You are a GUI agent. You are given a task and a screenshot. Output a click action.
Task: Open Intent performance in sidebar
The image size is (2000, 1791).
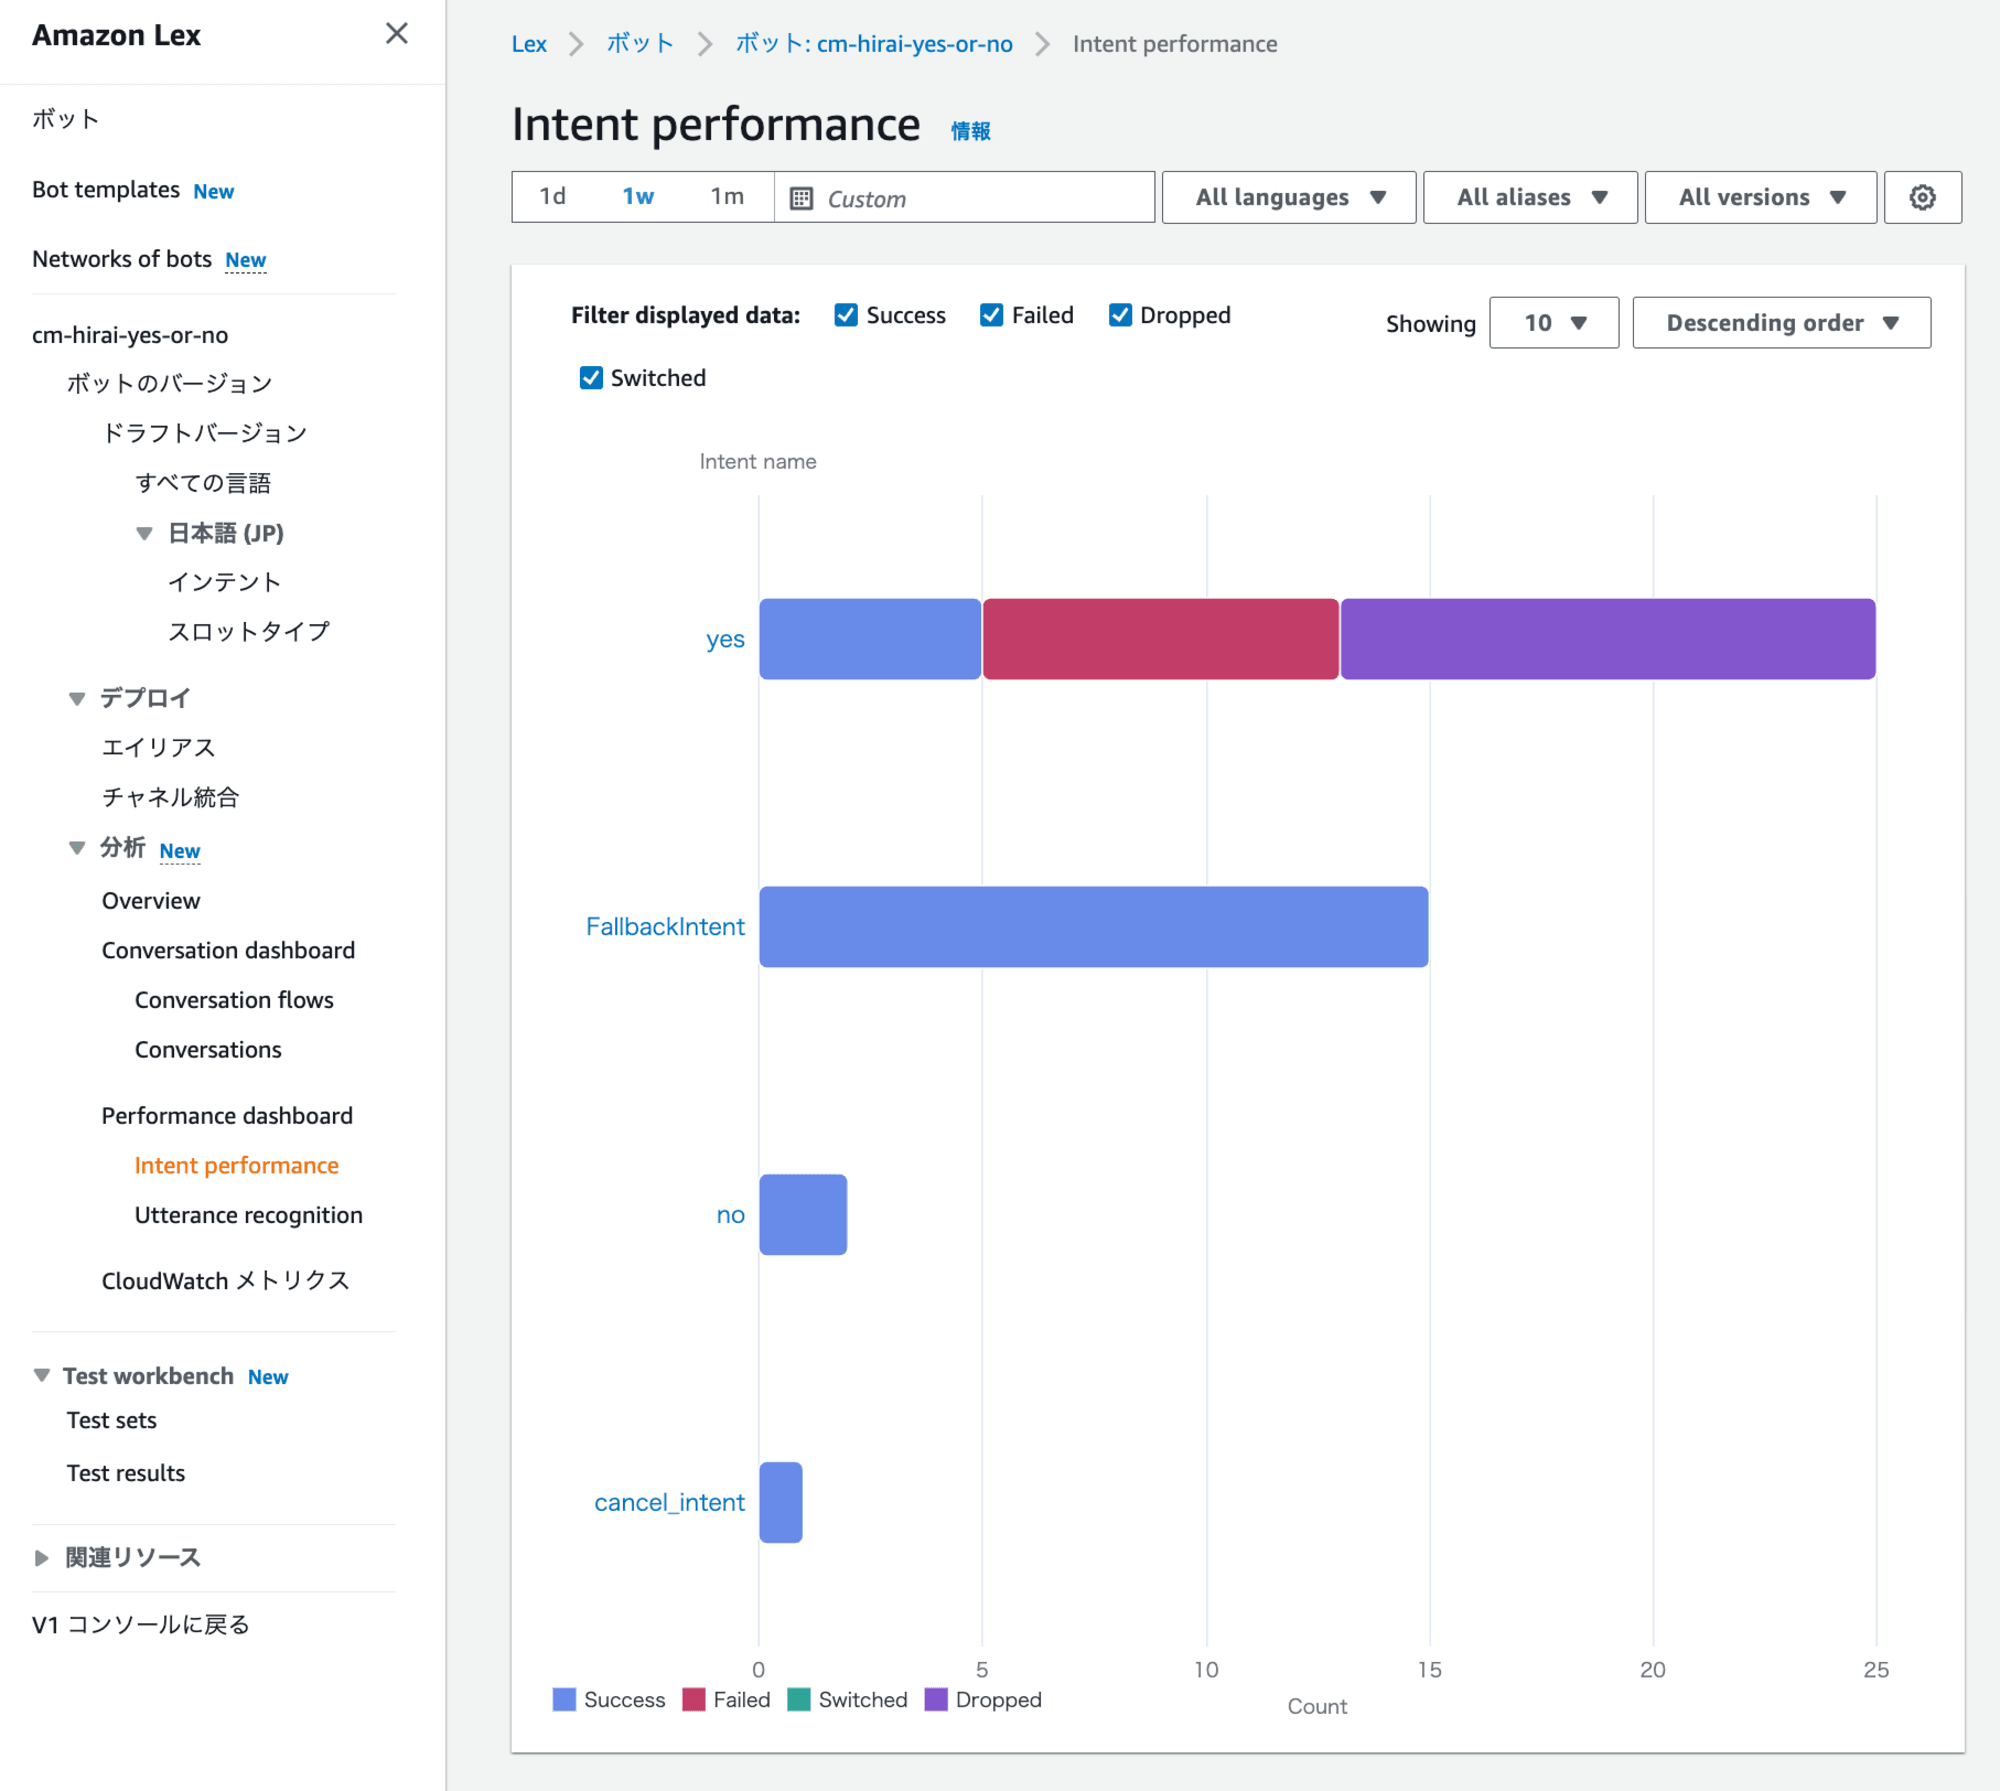coord(237,1166)
